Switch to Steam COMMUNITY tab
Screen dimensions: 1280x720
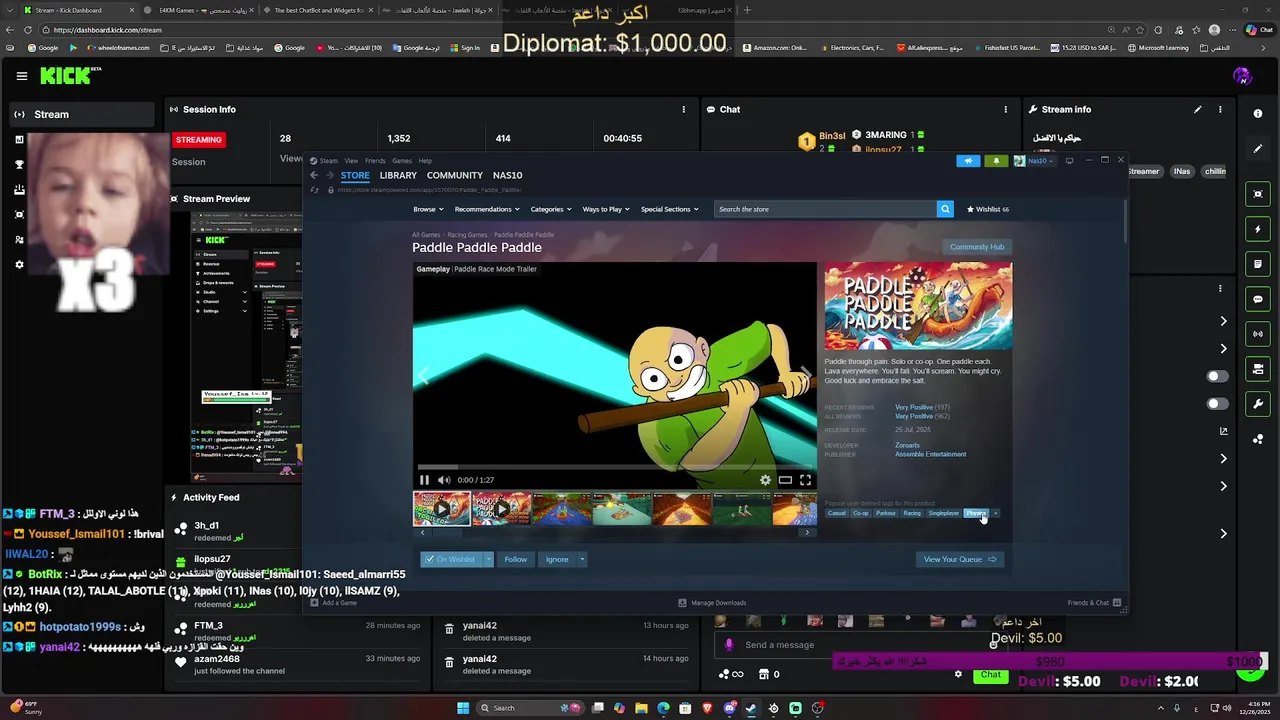point(455,175)
